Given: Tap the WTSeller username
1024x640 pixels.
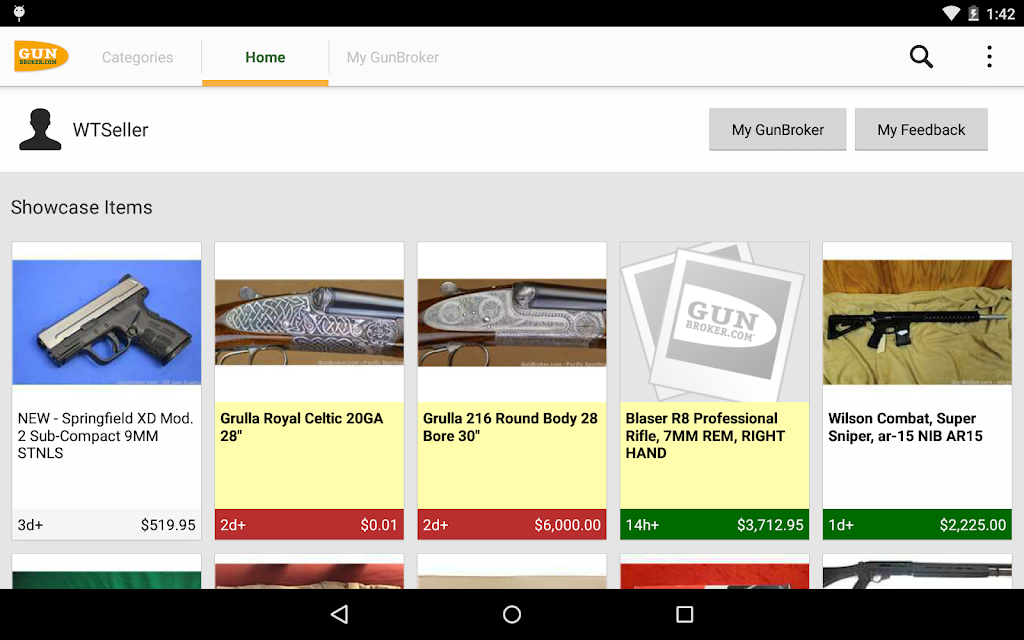Looking at the screenshot, I should pyautogui.click(x=110, y=130).
